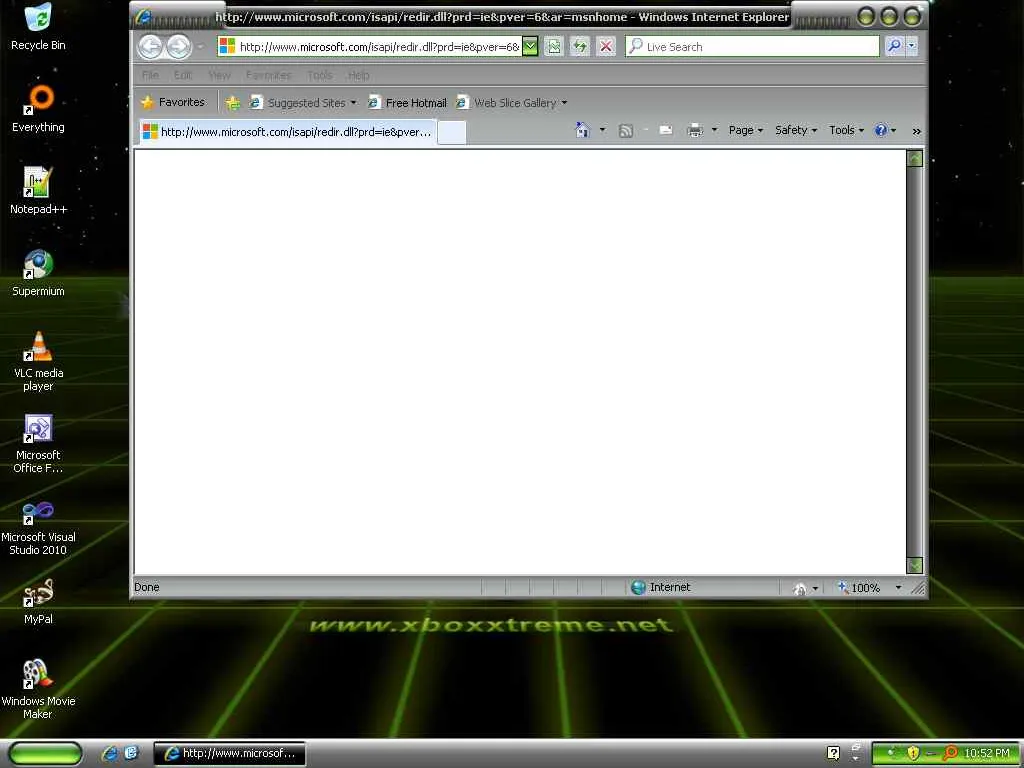Screen dimensions: 1024x768
Task: Click the second Quick Launch icon
Action: (131, 753)
